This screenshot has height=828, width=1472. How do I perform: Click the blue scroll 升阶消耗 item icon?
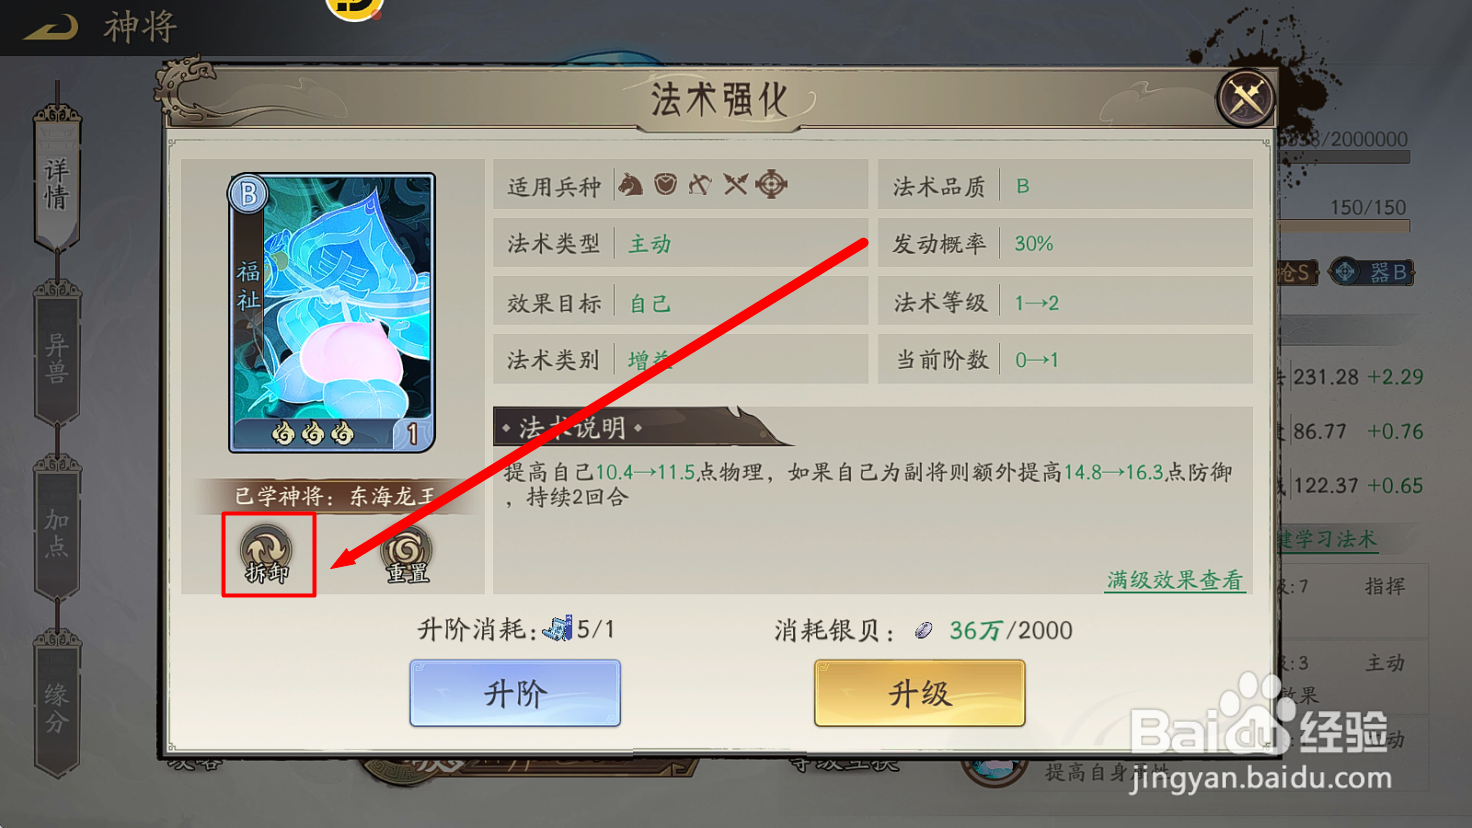click(558, 629)
